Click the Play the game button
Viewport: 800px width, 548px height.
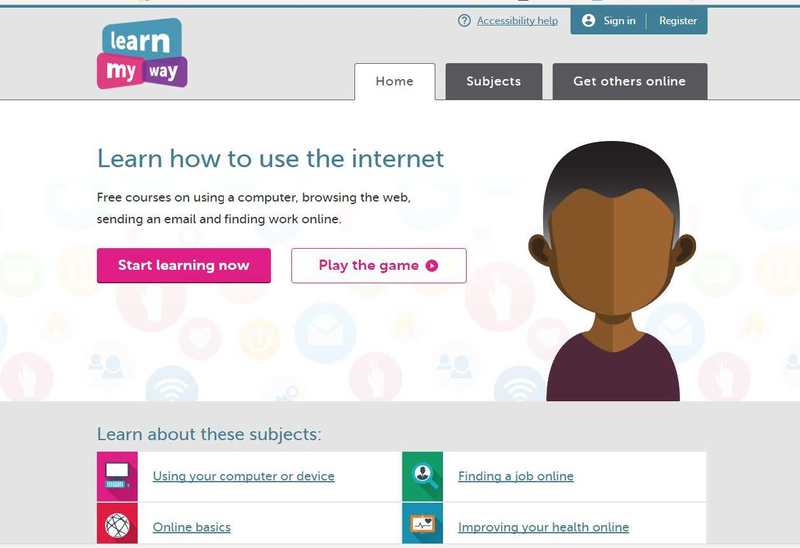point(379,265)
